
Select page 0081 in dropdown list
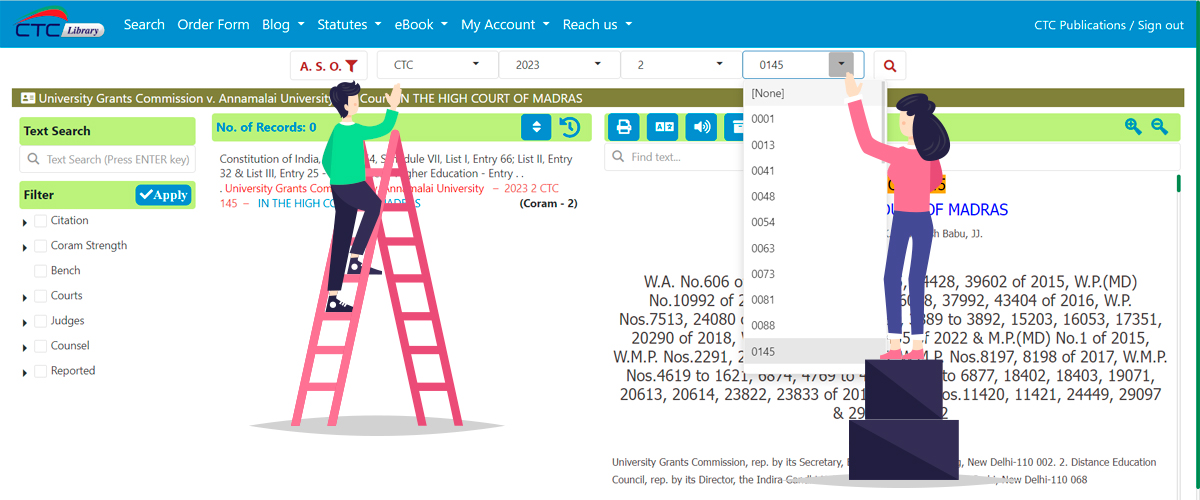point(814,300)
